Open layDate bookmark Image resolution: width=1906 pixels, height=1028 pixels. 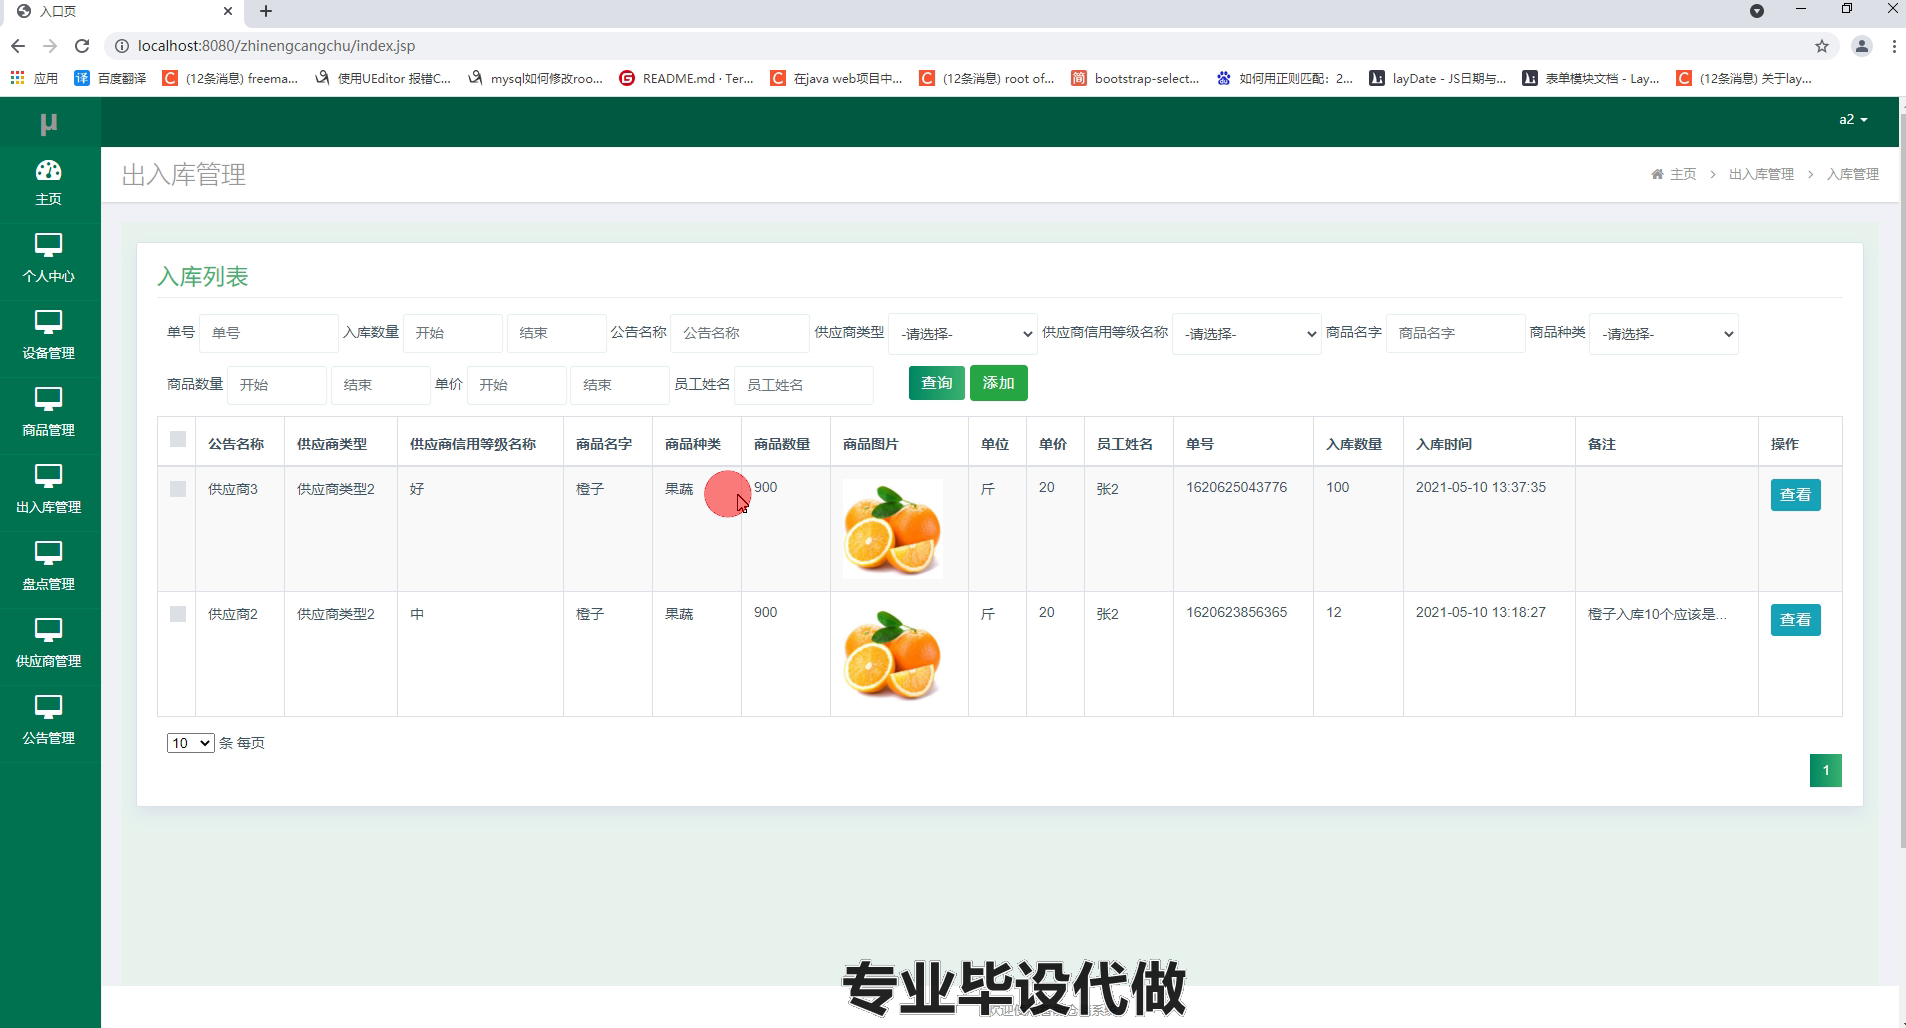point(1438,78)
